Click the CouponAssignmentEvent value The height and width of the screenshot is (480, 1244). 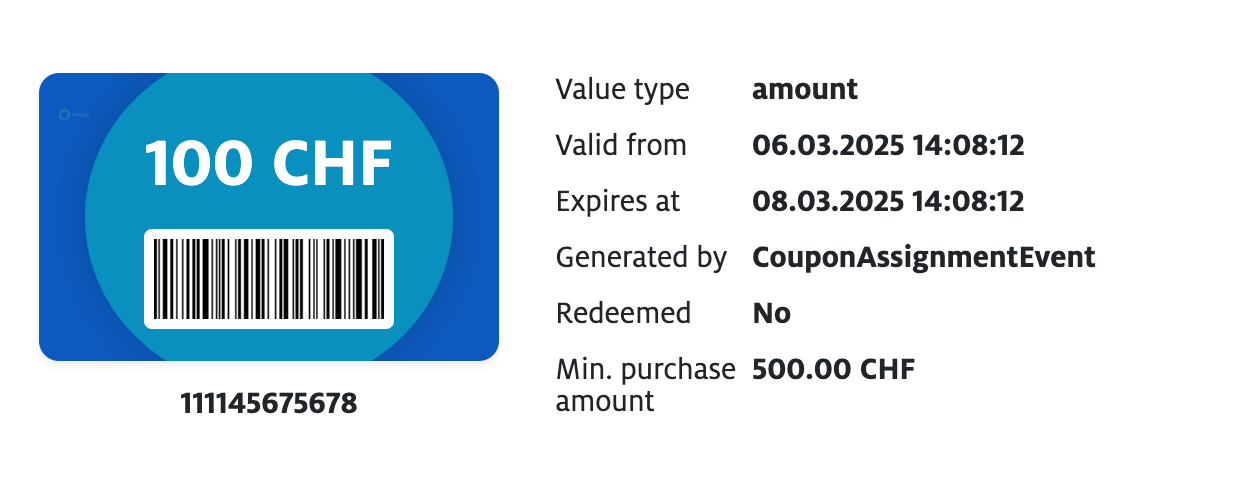pyautogui.click(x=923, y=258)
